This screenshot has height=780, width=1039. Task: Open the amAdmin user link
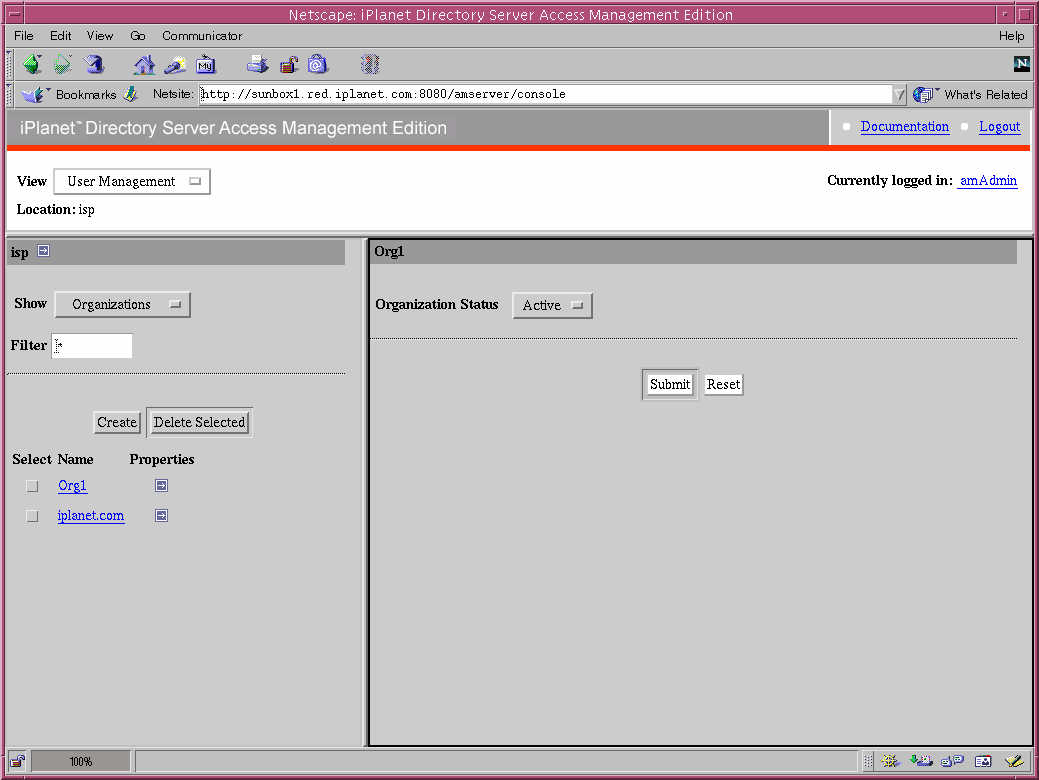[x=988, y=180]
